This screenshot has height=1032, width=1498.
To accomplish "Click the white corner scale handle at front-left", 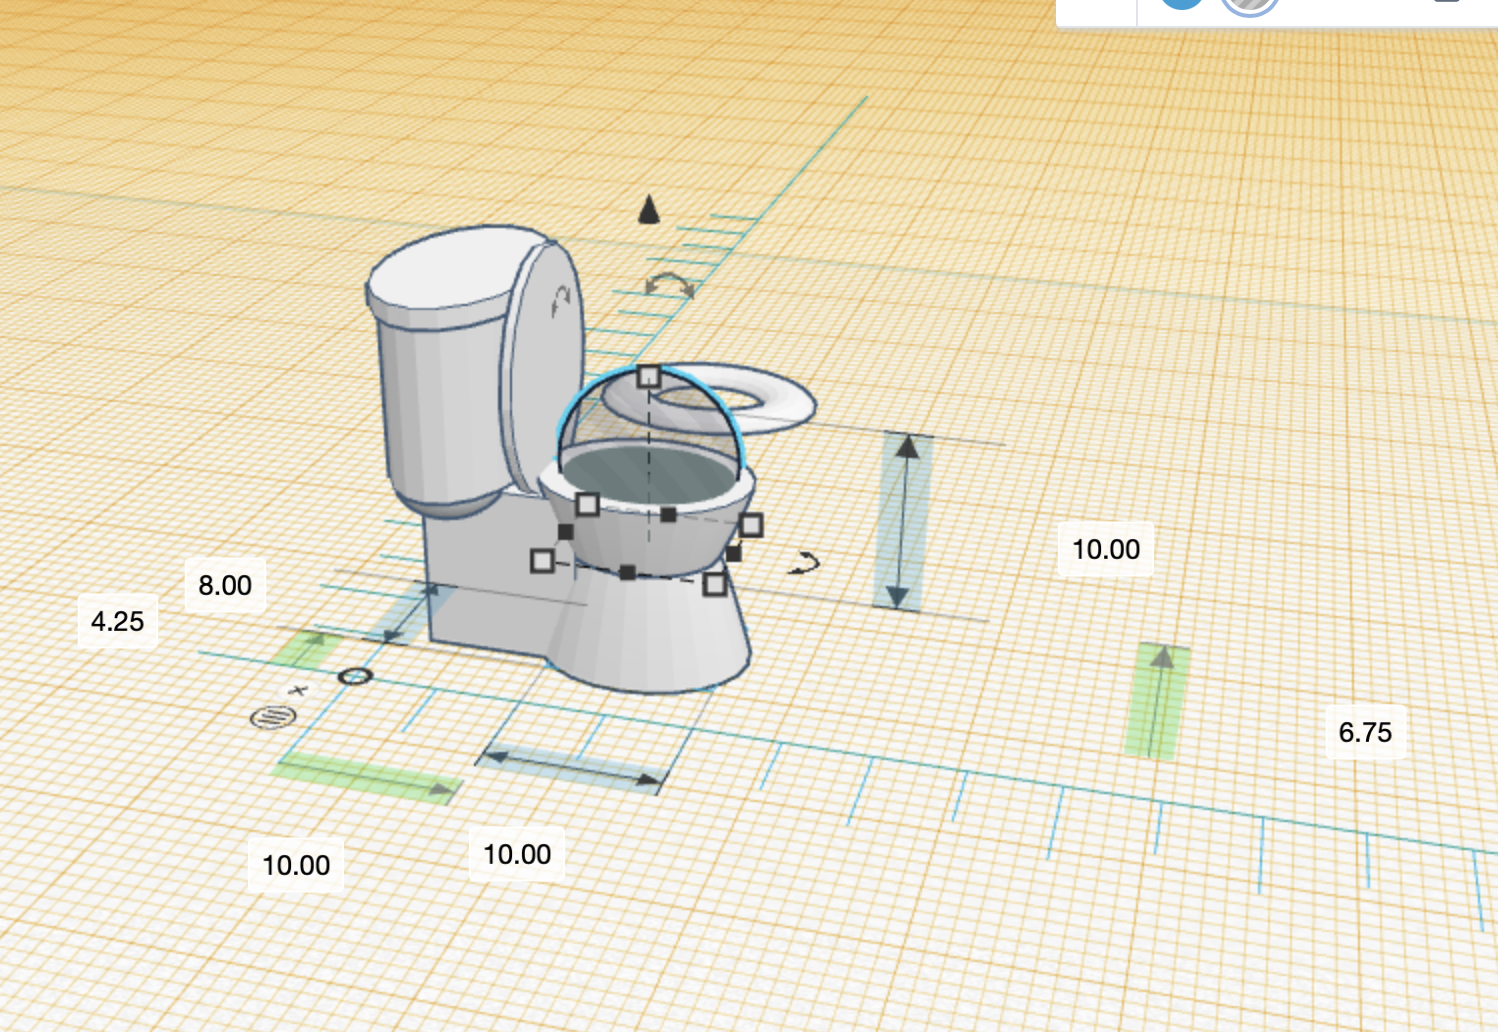I will point(543,560).
